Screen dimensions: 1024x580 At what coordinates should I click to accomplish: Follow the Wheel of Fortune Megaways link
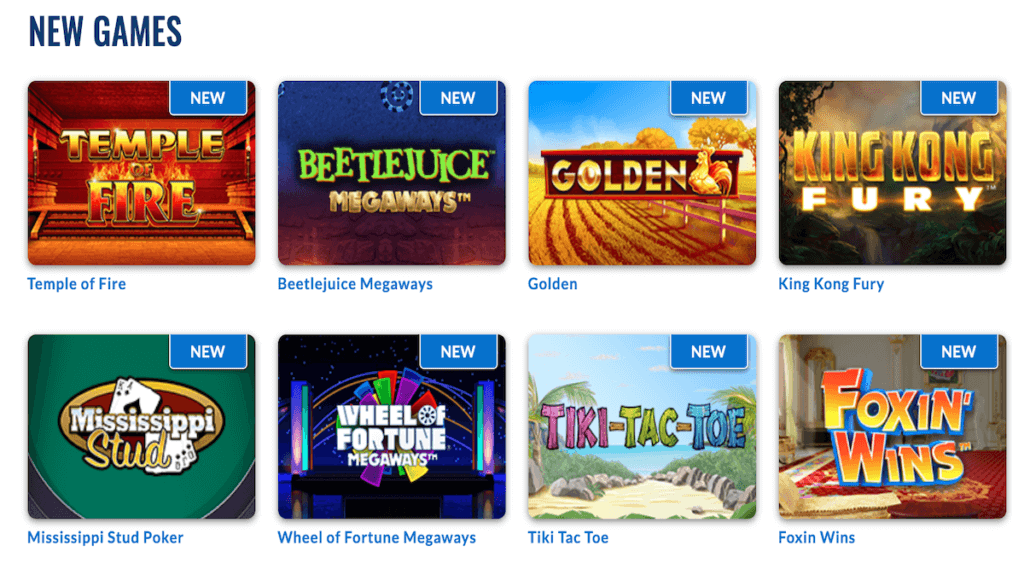[x=376, y=538]
